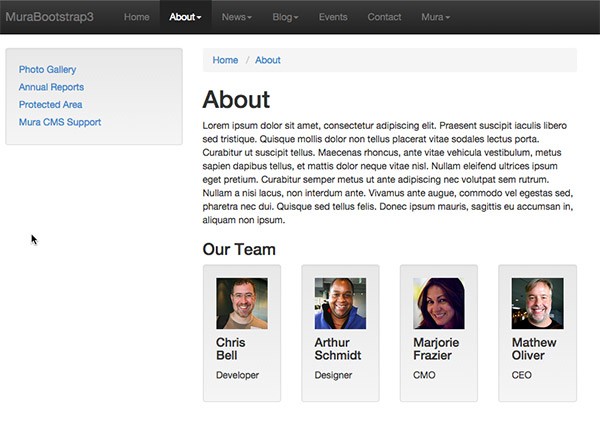600x429 pixels.
Task: Click the Designer job title text
Action: tap(333, 375)
